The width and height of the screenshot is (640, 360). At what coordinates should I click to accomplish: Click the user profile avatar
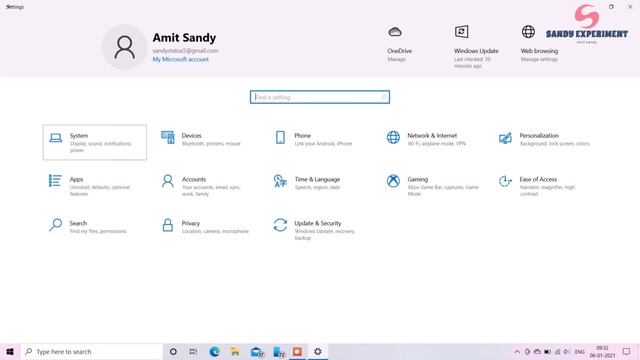click(124, 47)
